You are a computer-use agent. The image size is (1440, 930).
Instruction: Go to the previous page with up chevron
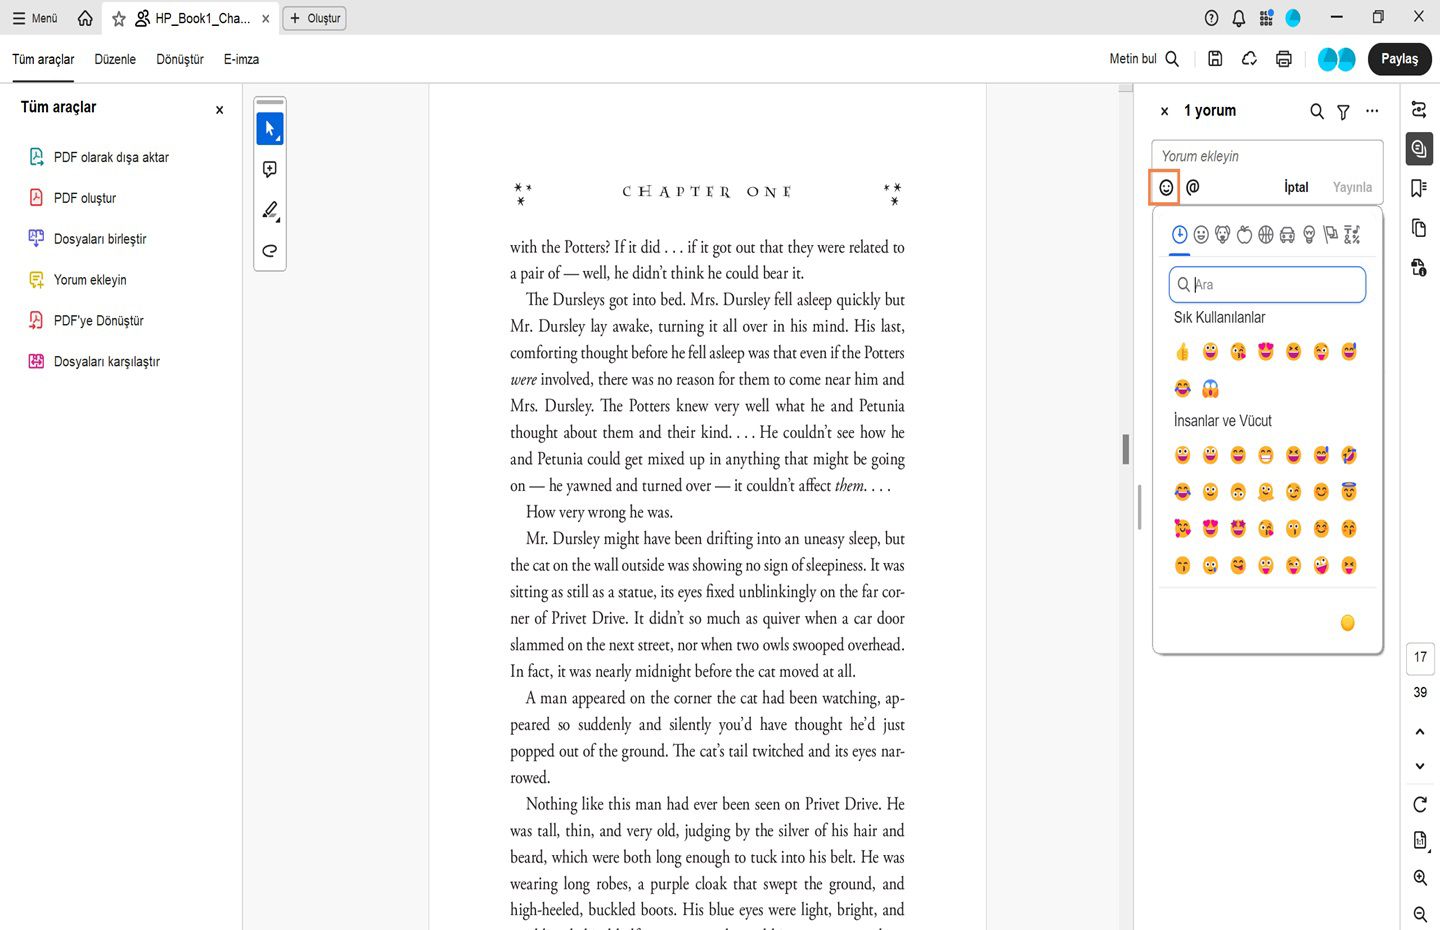tap(1420, 732)
